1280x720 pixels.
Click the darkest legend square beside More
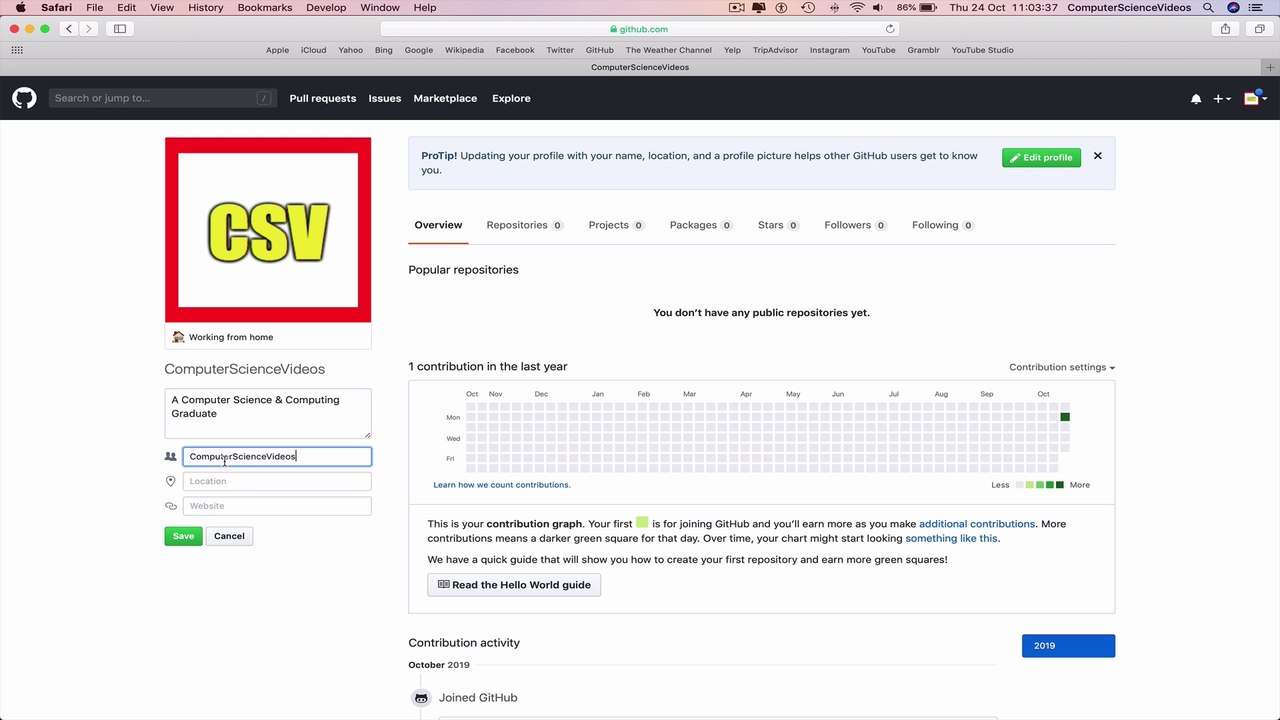1060,485
